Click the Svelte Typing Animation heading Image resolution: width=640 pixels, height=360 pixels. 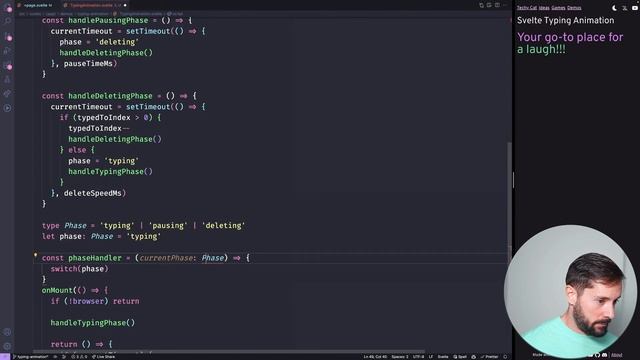pyautogui.click(x=565, y=20)
